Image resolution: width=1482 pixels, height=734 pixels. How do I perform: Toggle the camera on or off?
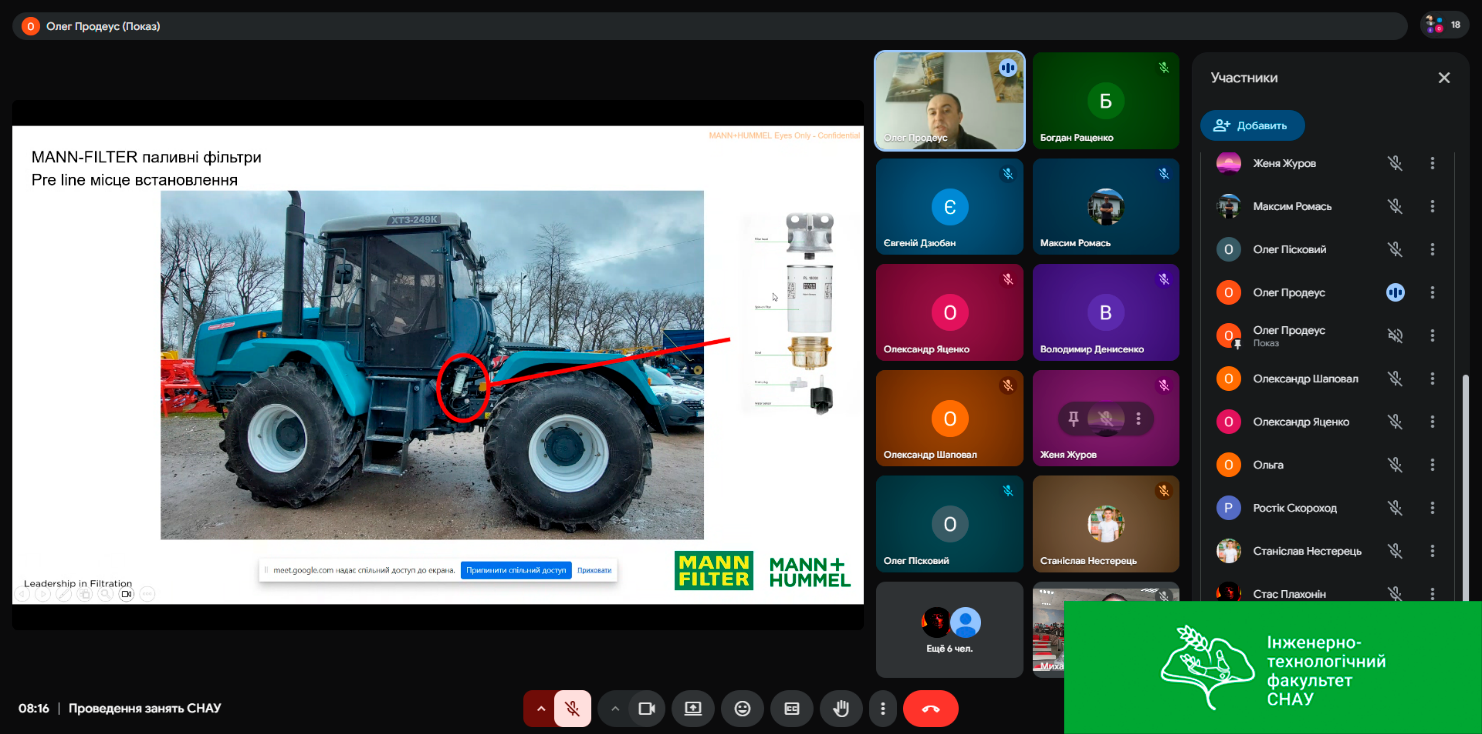coord(646,708)
